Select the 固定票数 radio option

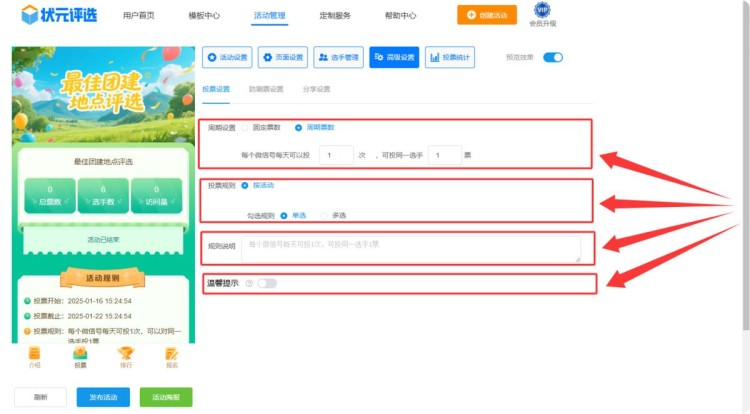point(246,128)
